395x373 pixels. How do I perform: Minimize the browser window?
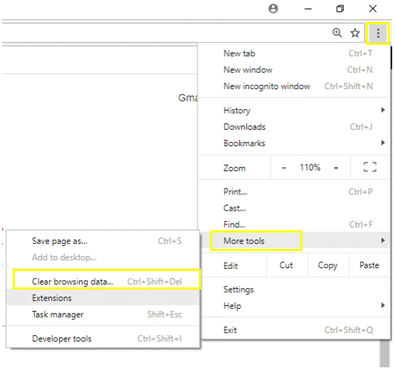(x=308, y=9)
